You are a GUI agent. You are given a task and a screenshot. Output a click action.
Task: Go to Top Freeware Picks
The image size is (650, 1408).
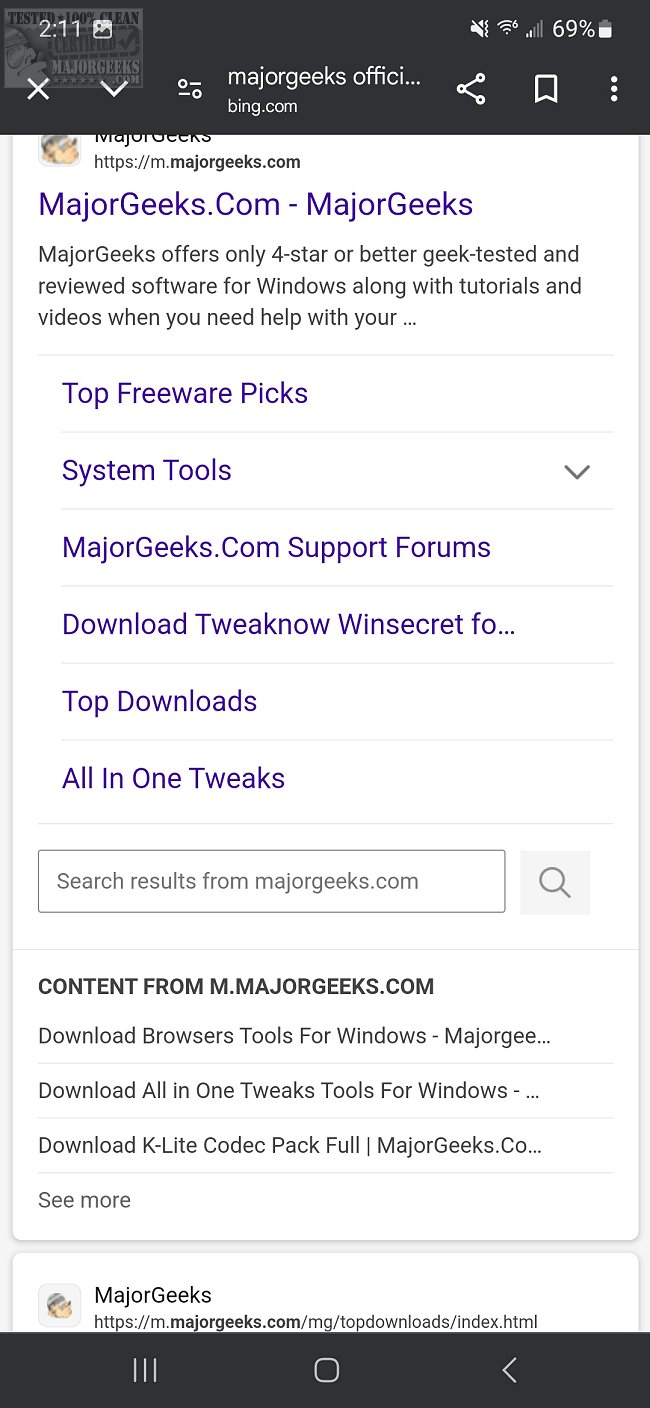(185, 394)
